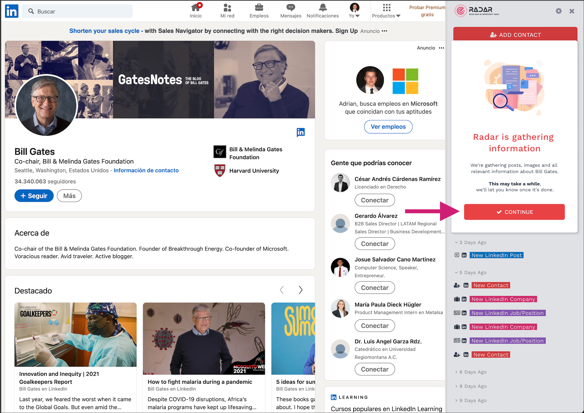584x413 pixels.
Task: Collapse the 3 Days Ago section
Action: pos(471,242)
